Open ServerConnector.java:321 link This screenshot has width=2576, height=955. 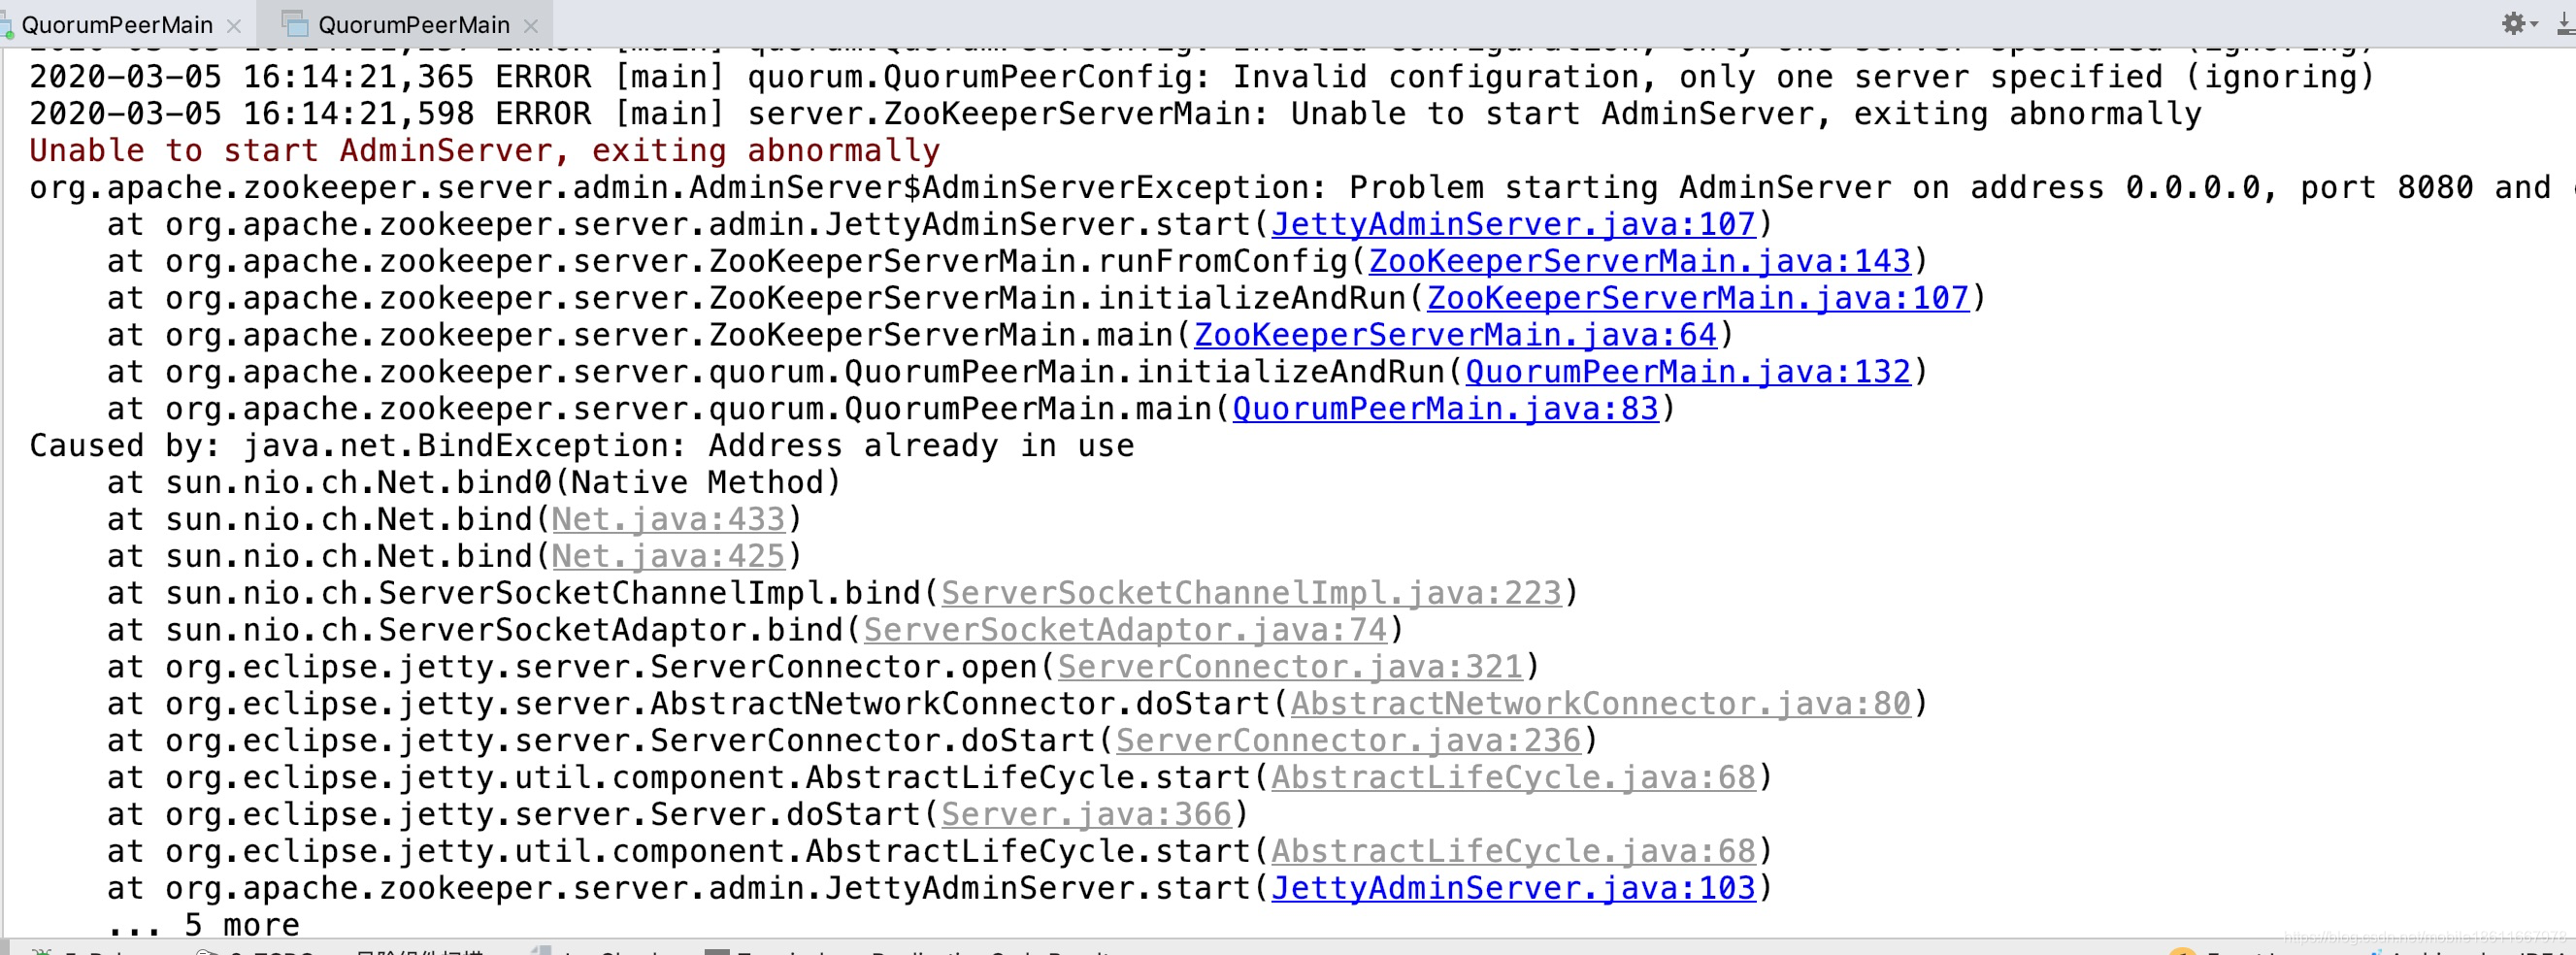coord(1290,667)
